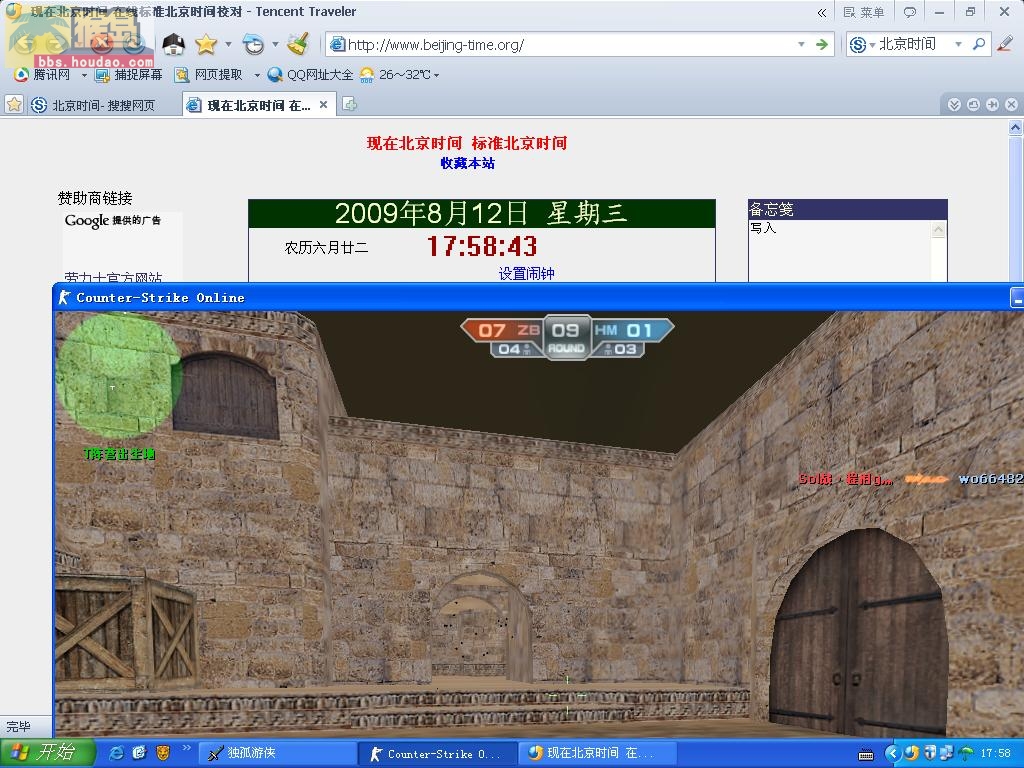Click the weather cloud-sun icon

pos(367,75)
